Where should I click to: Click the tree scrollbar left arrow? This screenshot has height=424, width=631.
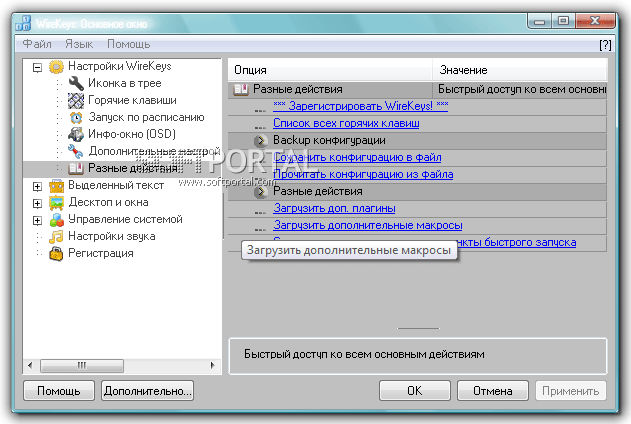tap(30, 365)
